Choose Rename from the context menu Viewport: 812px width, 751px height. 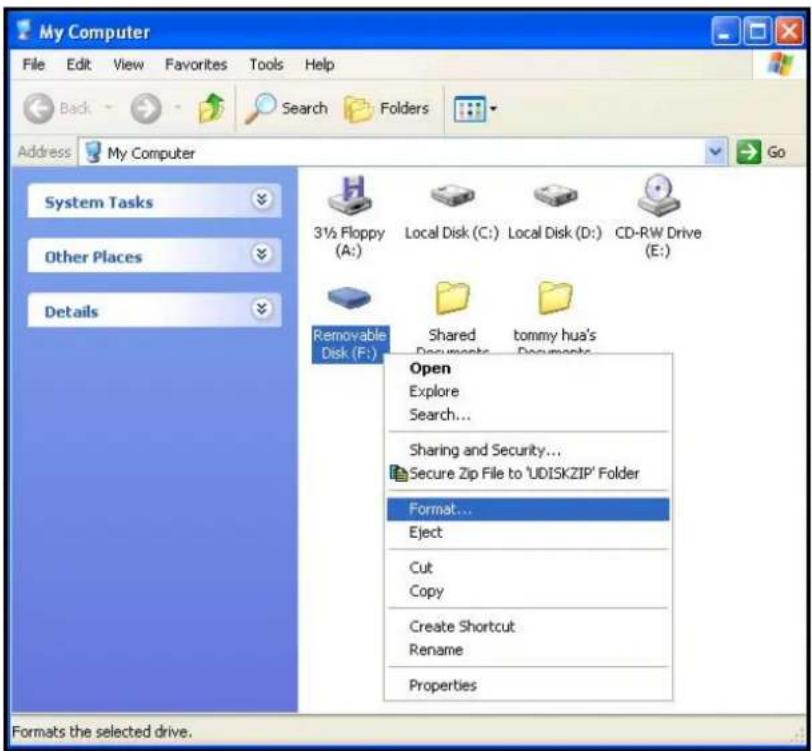pos(528,649)
